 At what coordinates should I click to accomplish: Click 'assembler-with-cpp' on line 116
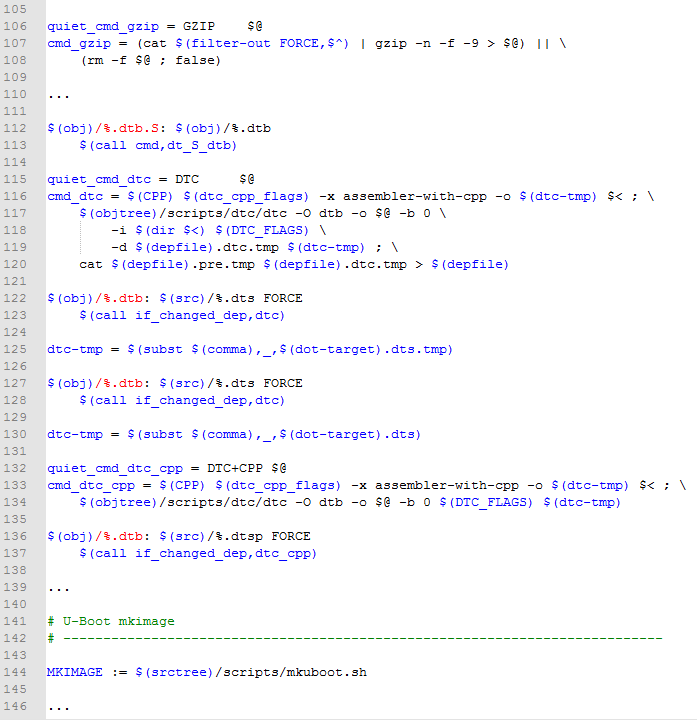tap(415, 197)
